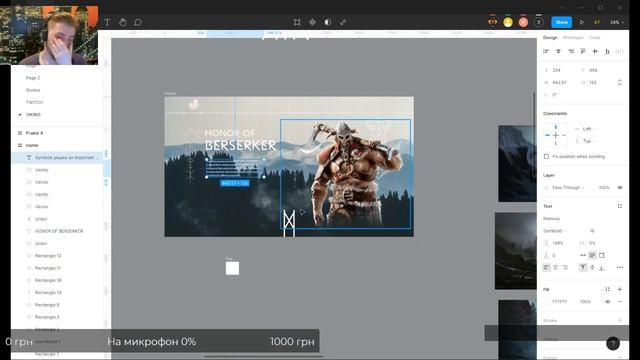
Task: Open the vertical constraint Top dropdown
Action: pyautogui.click(x=586, y=141)
